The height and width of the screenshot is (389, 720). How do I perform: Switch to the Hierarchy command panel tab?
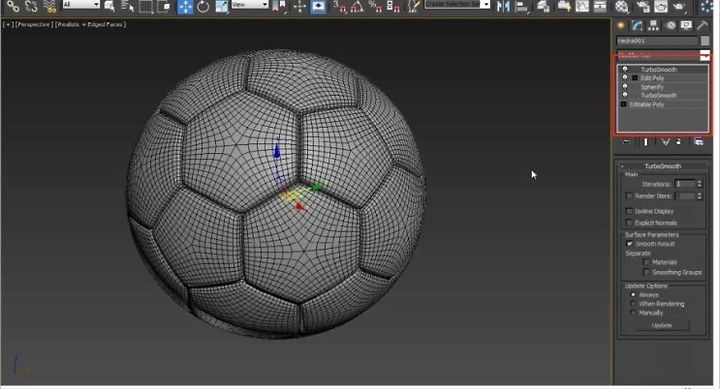pos(653,25)
